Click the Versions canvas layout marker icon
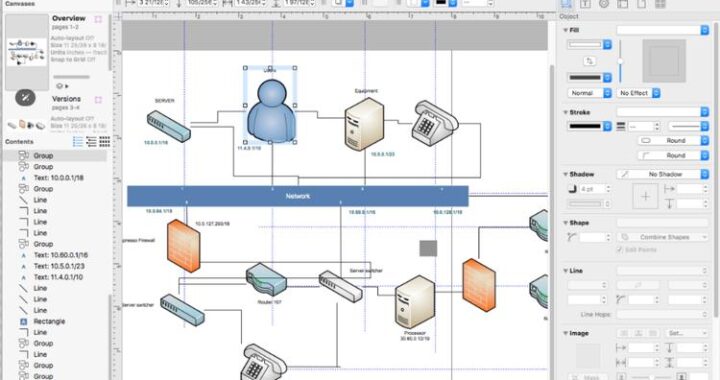This screenshot has height=380, width=720. pos(98,100)
